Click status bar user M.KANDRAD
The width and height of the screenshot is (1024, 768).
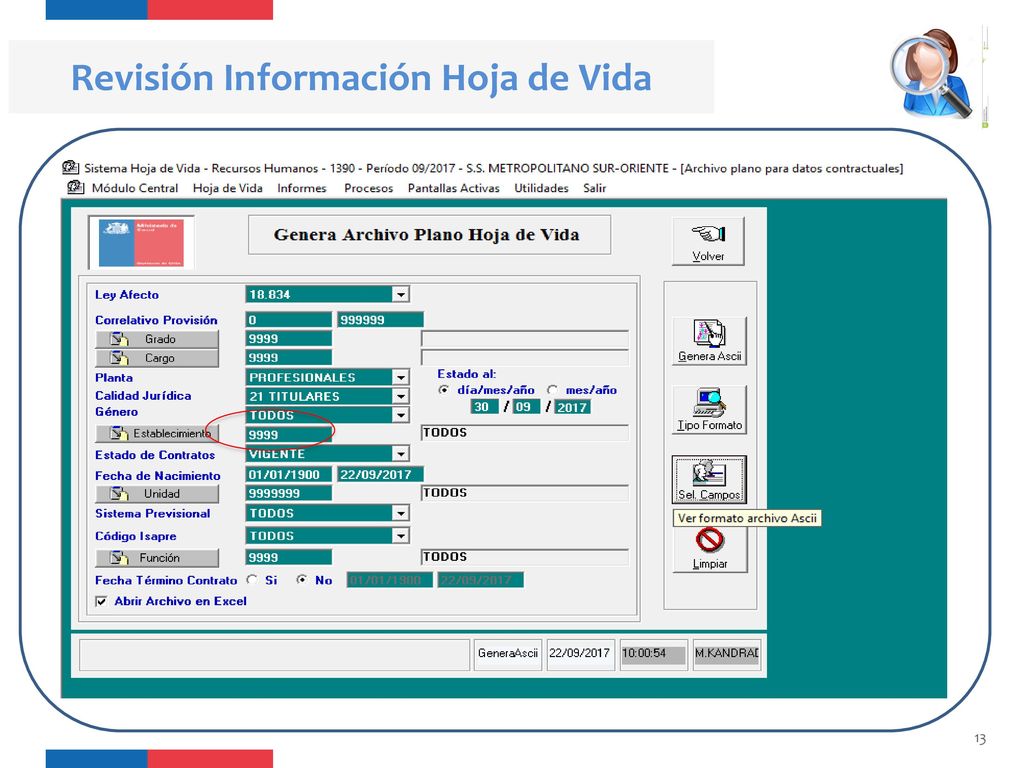click(x=727, y=653)
